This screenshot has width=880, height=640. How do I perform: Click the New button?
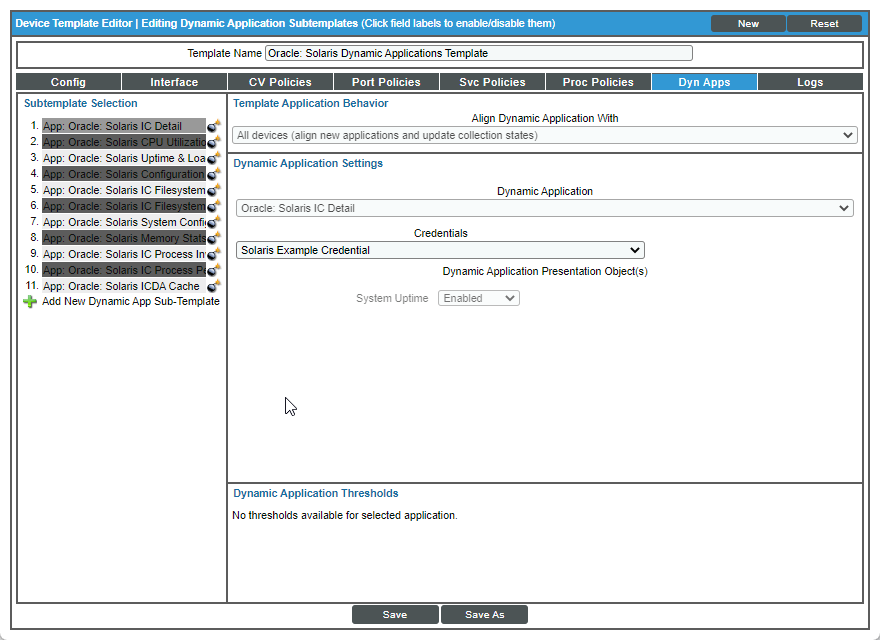[x=748, y=24]
